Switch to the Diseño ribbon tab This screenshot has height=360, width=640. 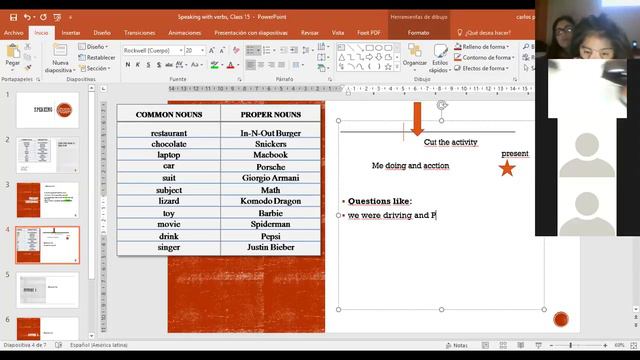point(102,33)
